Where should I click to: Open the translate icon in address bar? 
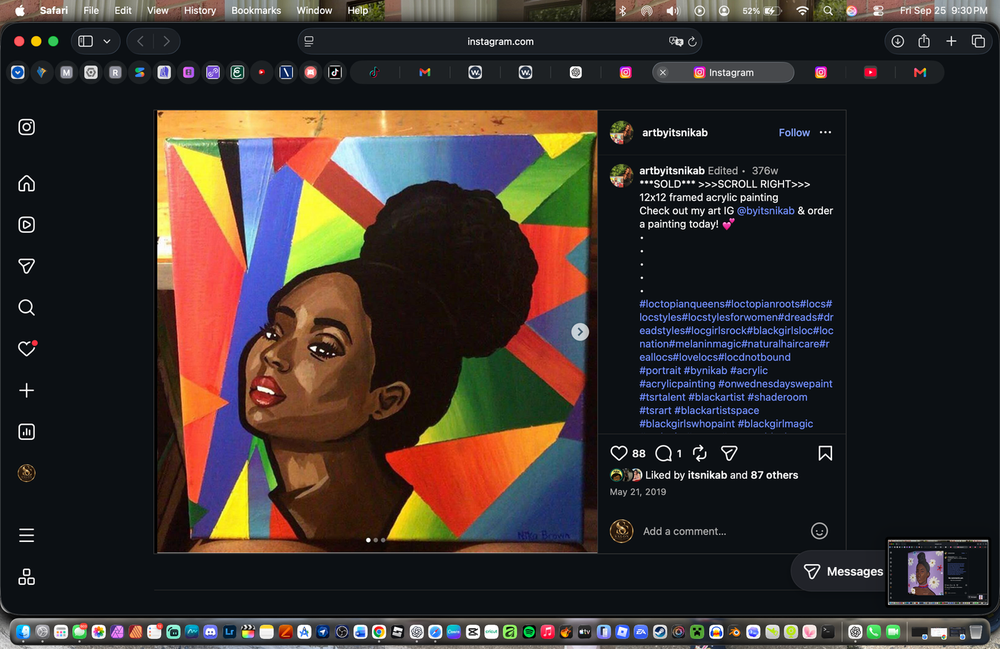(675, 41)
